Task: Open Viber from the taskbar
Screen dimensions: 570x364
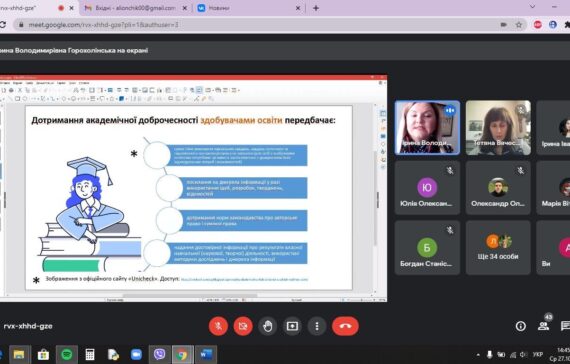Action: coord(159,354)
